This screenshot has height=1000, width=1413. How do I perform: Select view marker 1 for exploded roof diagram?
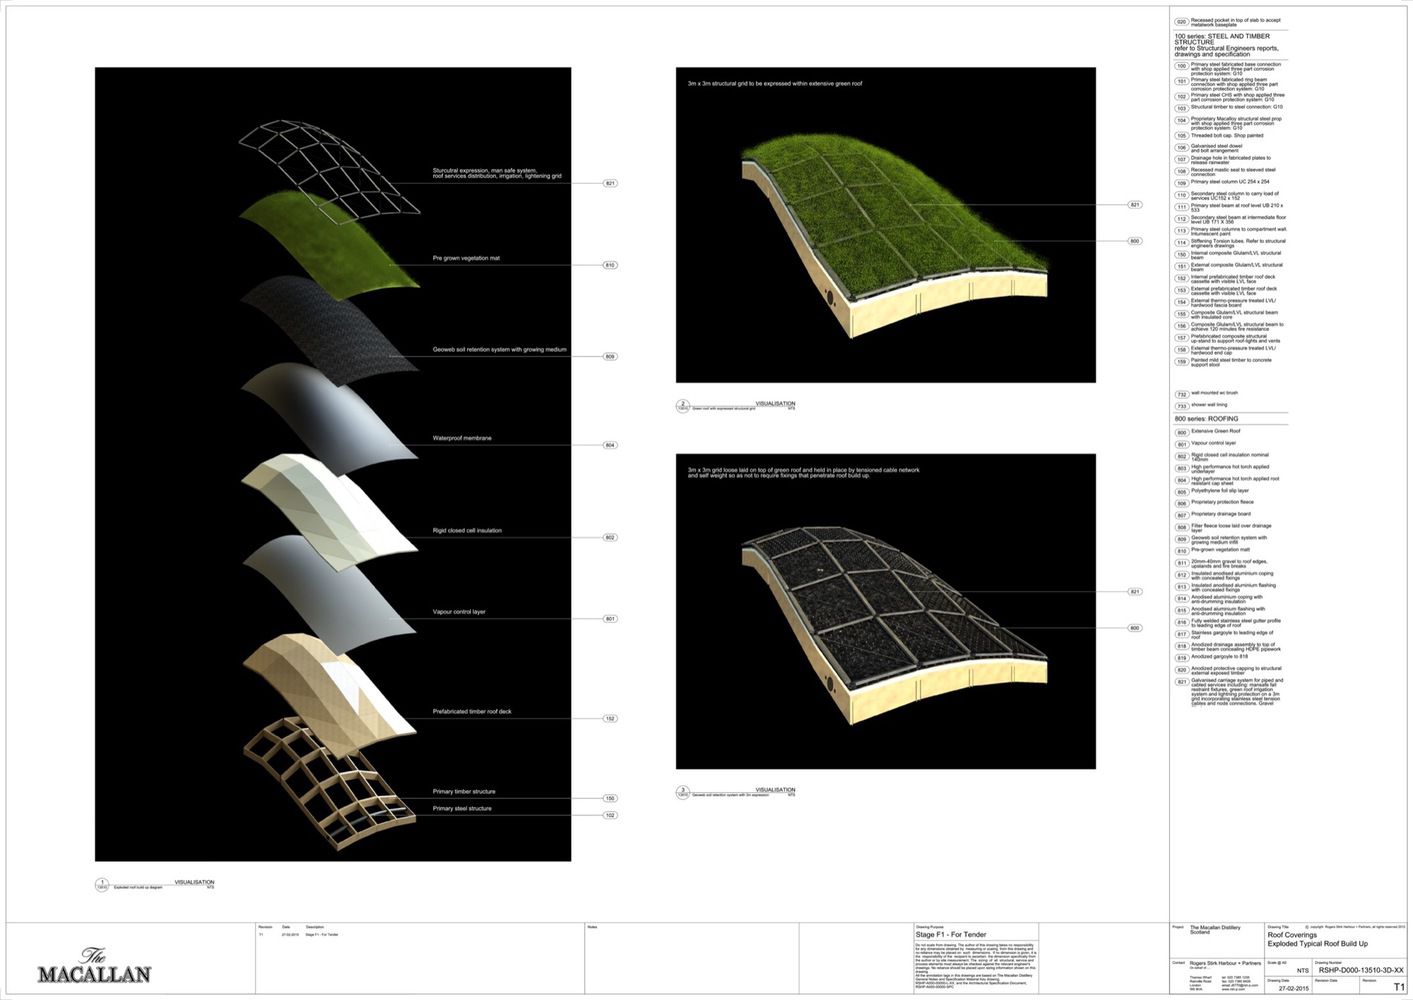(102, 884)
